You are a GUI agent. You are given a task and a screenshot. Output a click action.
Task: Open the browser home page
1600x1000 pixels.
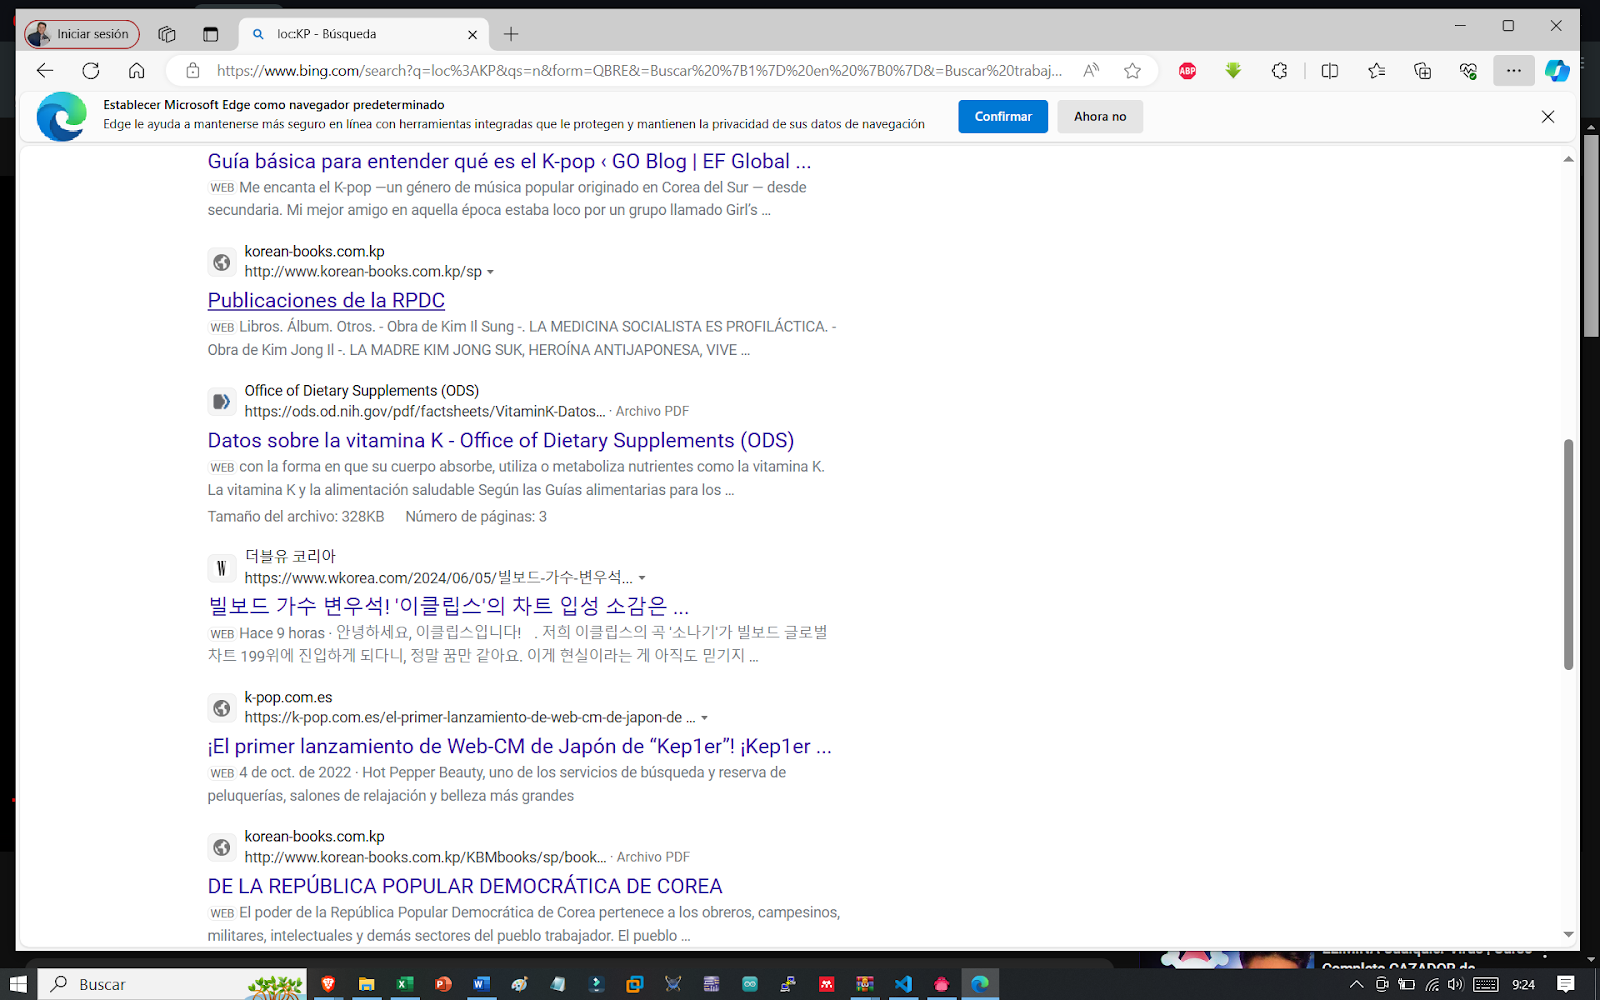(137, 70)
